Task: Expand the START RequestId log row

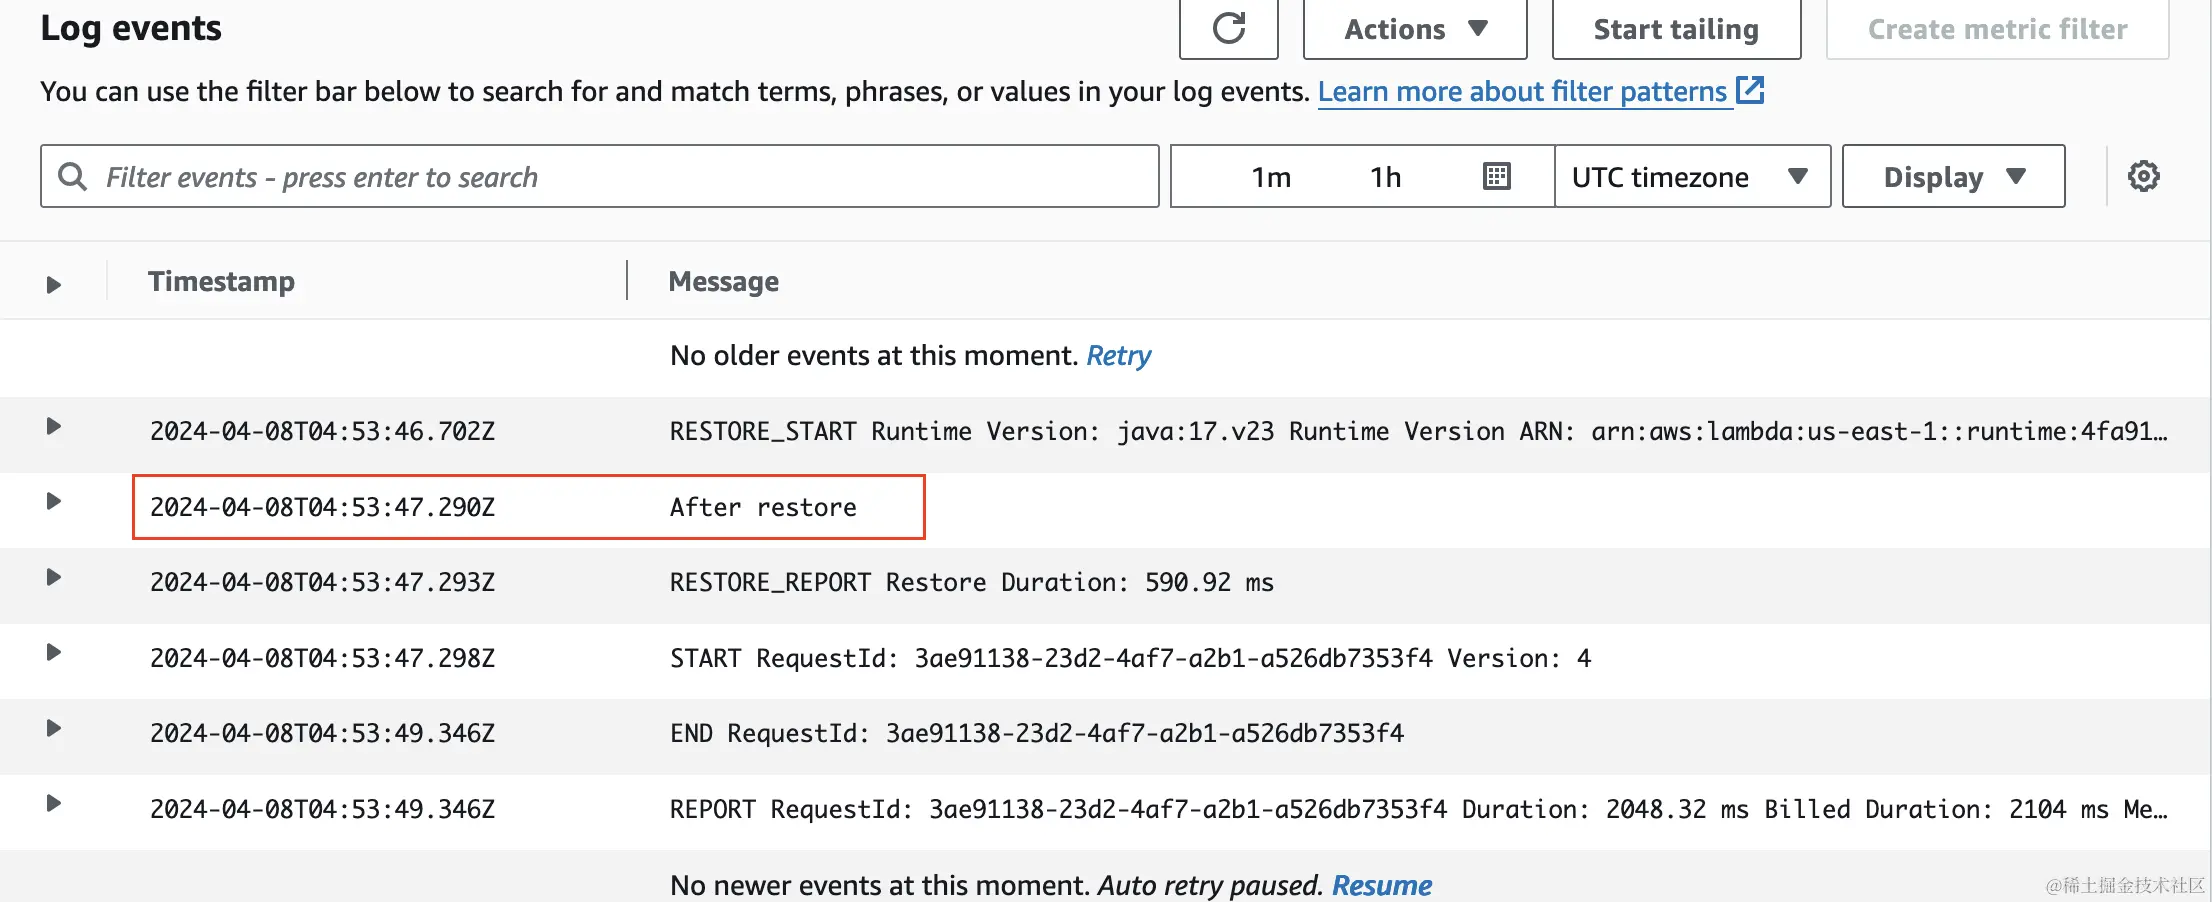Action: click(54, 653)
